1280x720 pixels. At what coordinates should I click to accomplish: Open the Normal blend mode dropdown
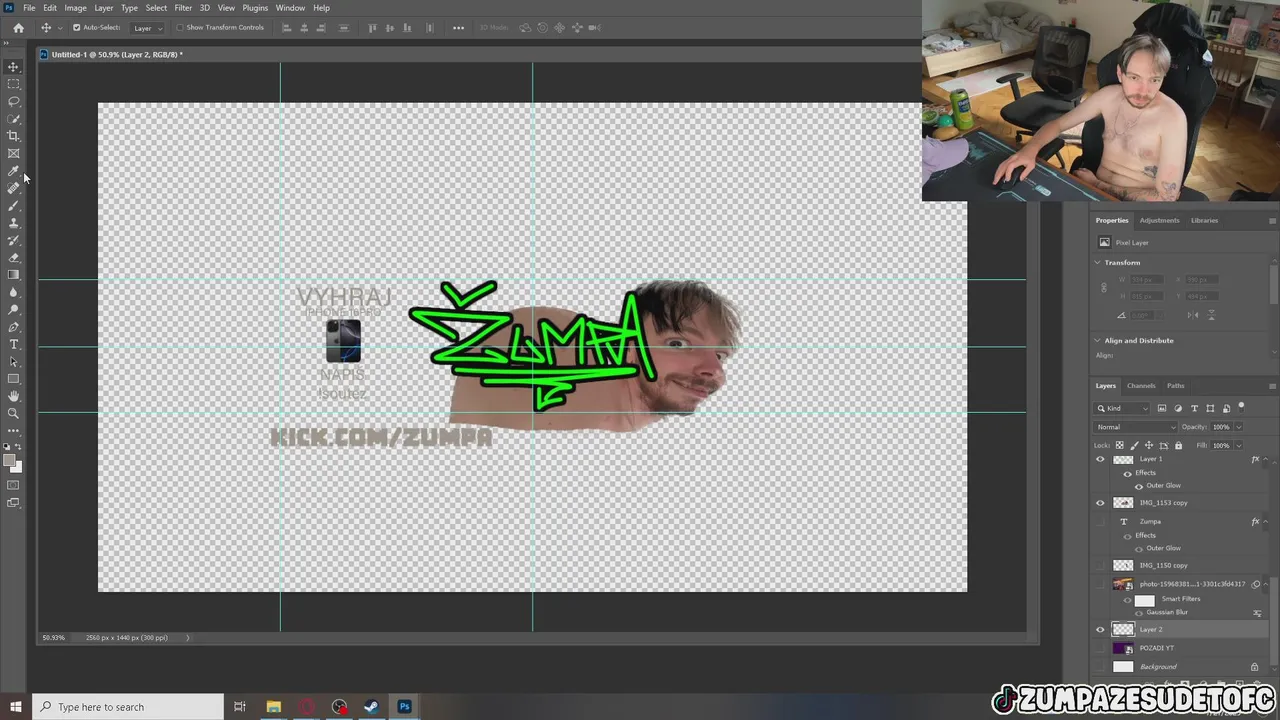1135,427
